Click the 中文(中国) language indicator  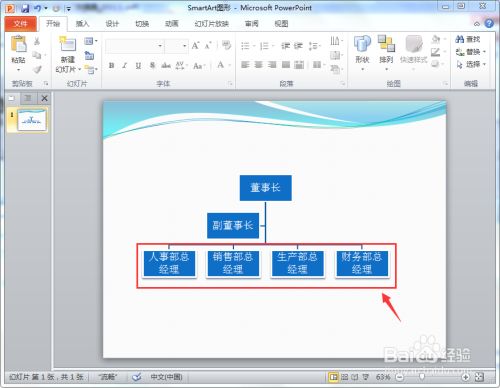coord(166,377)
